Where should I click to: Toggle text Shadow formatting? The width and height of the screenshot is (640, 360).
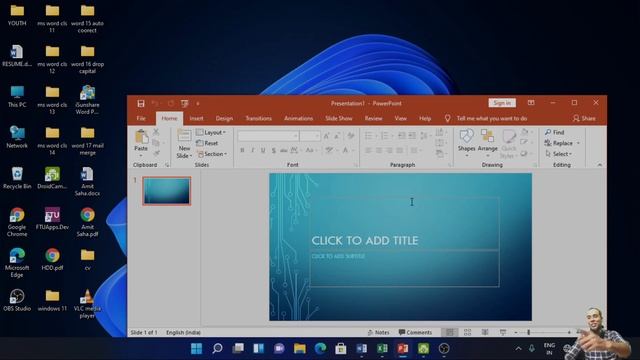pyautogui.click(x=273, y=150)
